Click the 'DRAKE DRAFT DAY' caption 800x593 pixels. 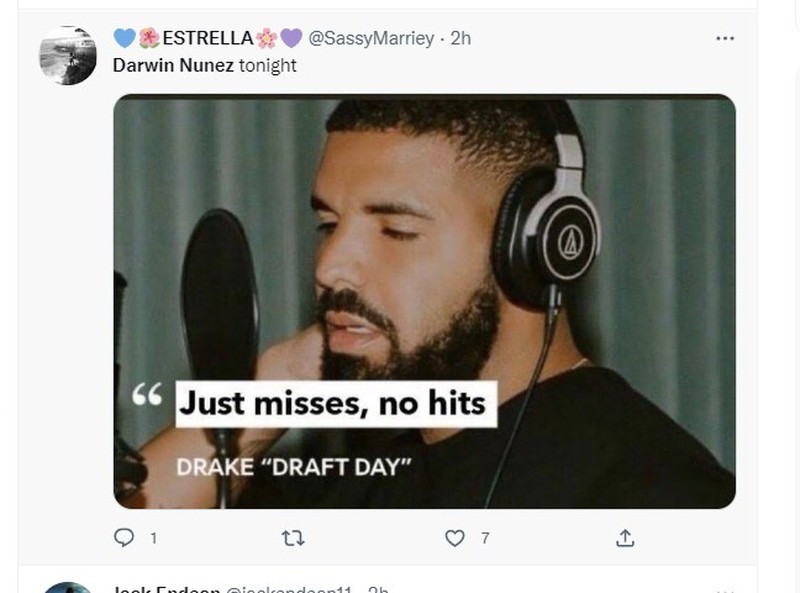coord(293,467)
